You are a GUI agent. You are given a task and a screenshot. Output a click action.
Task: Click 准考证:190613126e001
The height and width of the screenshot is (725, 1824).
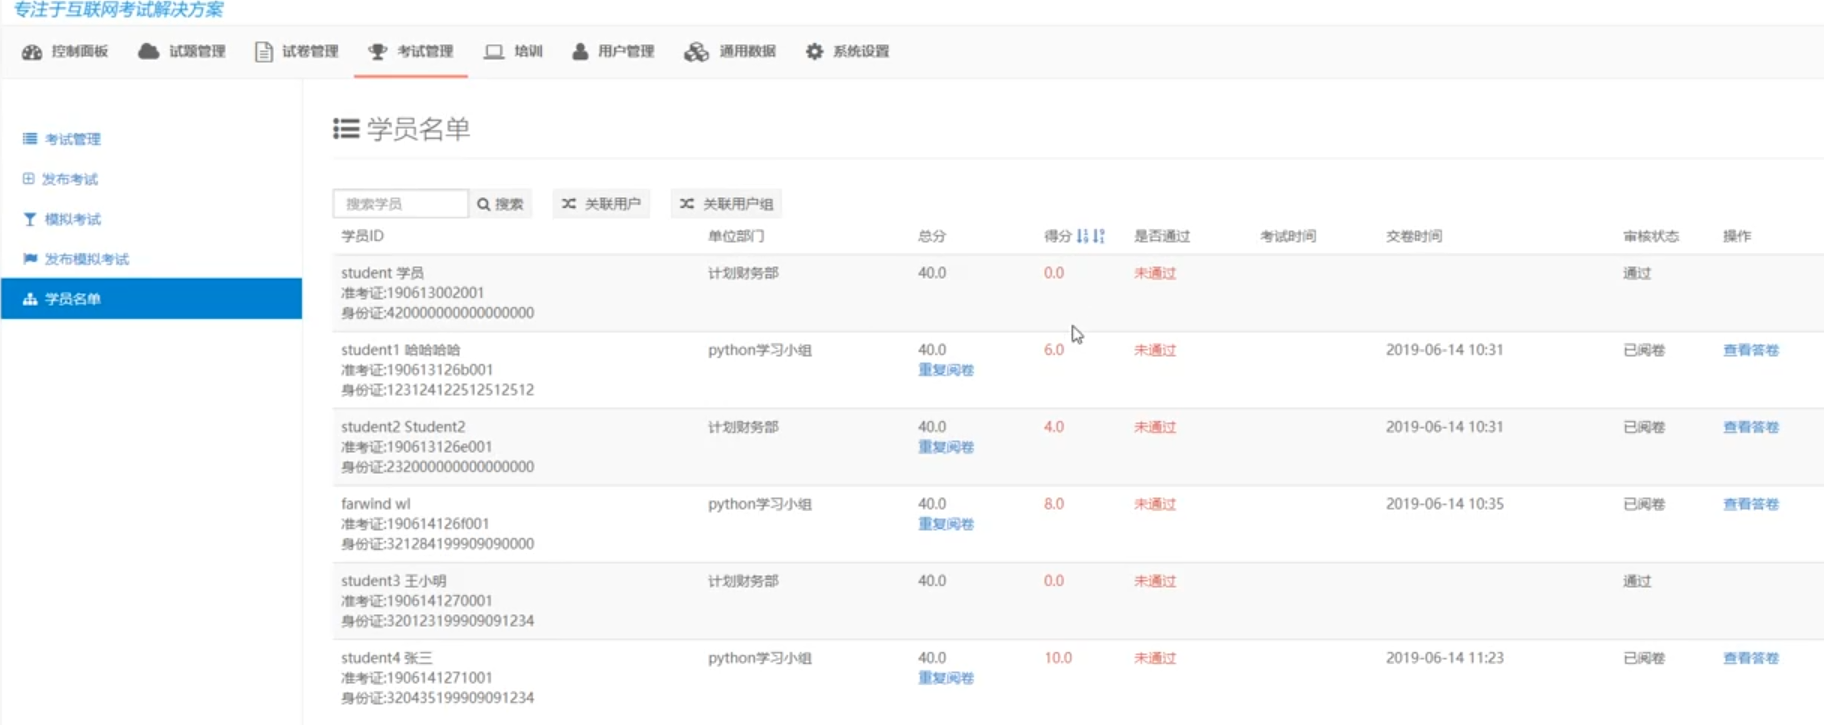click(416, 447)
